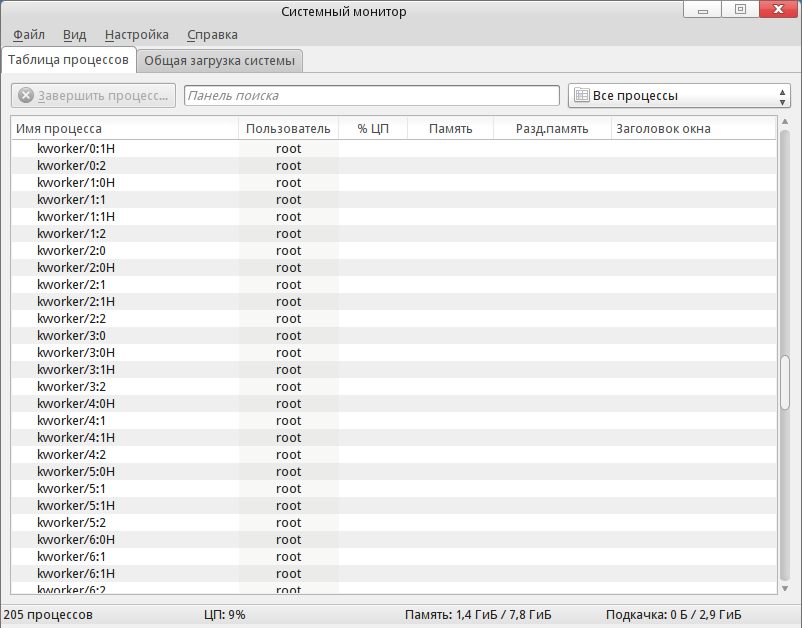The width and height of the screenshot is (802, 628).
Task: Select process kworker/6:1
Action: tap(394, 557)
